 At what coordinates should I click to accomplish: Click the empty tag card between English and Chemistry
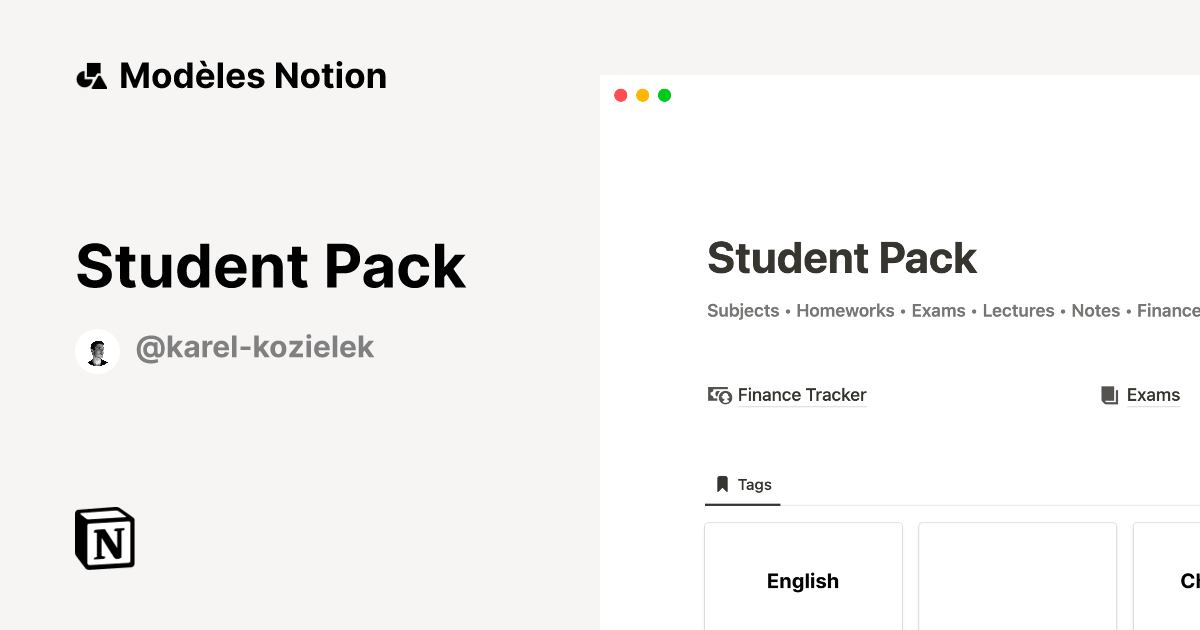click(1017, 580)
